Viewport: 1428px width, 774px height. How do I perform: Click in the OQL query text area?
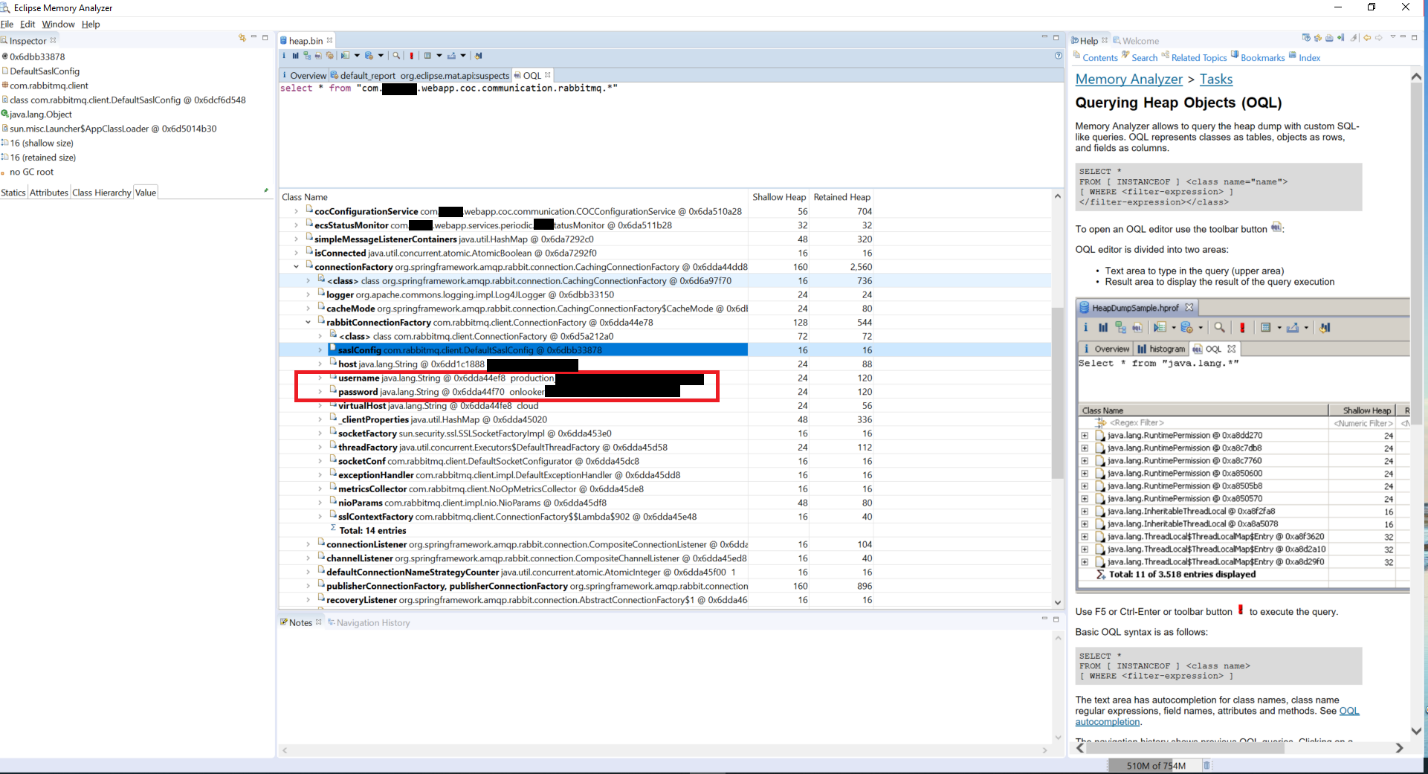pyautogui.click(x=670, y=135)
